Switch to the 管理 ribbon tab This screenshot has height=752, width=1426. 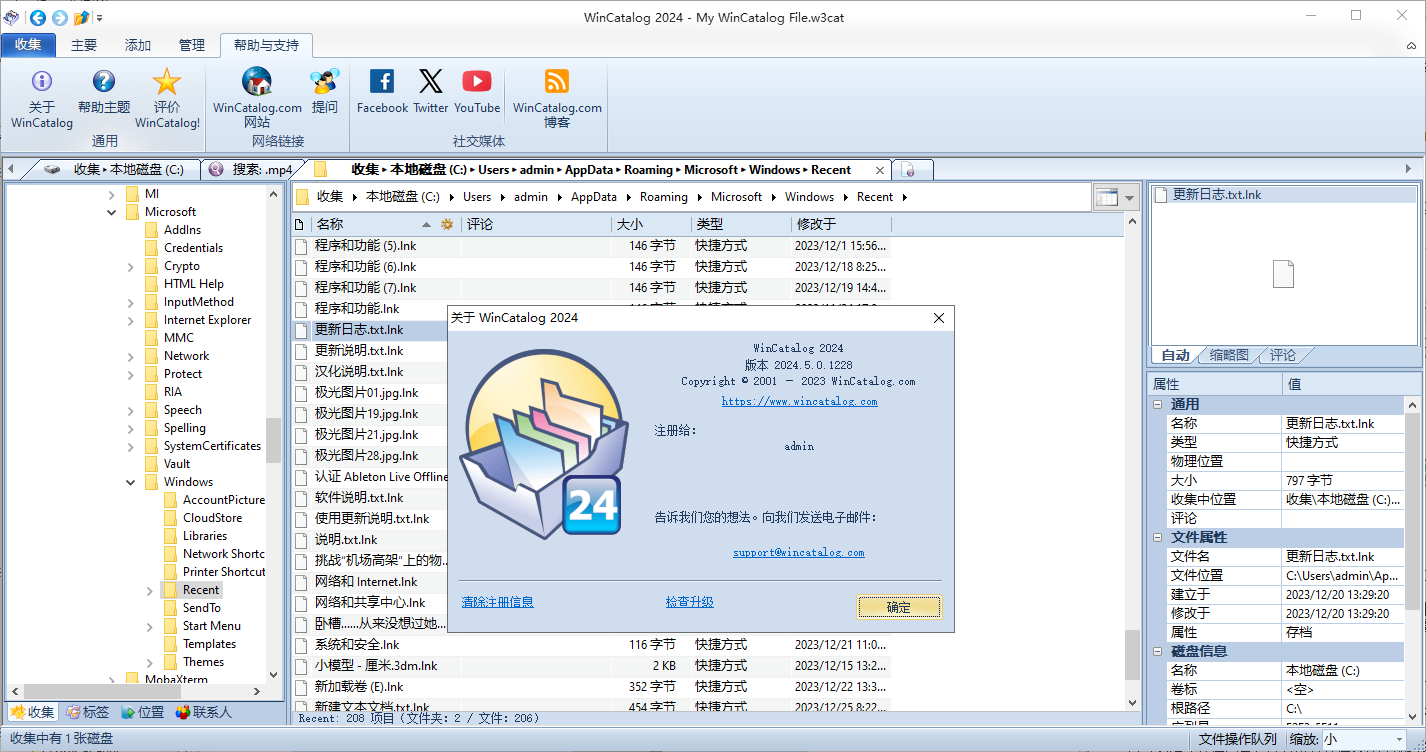click(192, 45)
